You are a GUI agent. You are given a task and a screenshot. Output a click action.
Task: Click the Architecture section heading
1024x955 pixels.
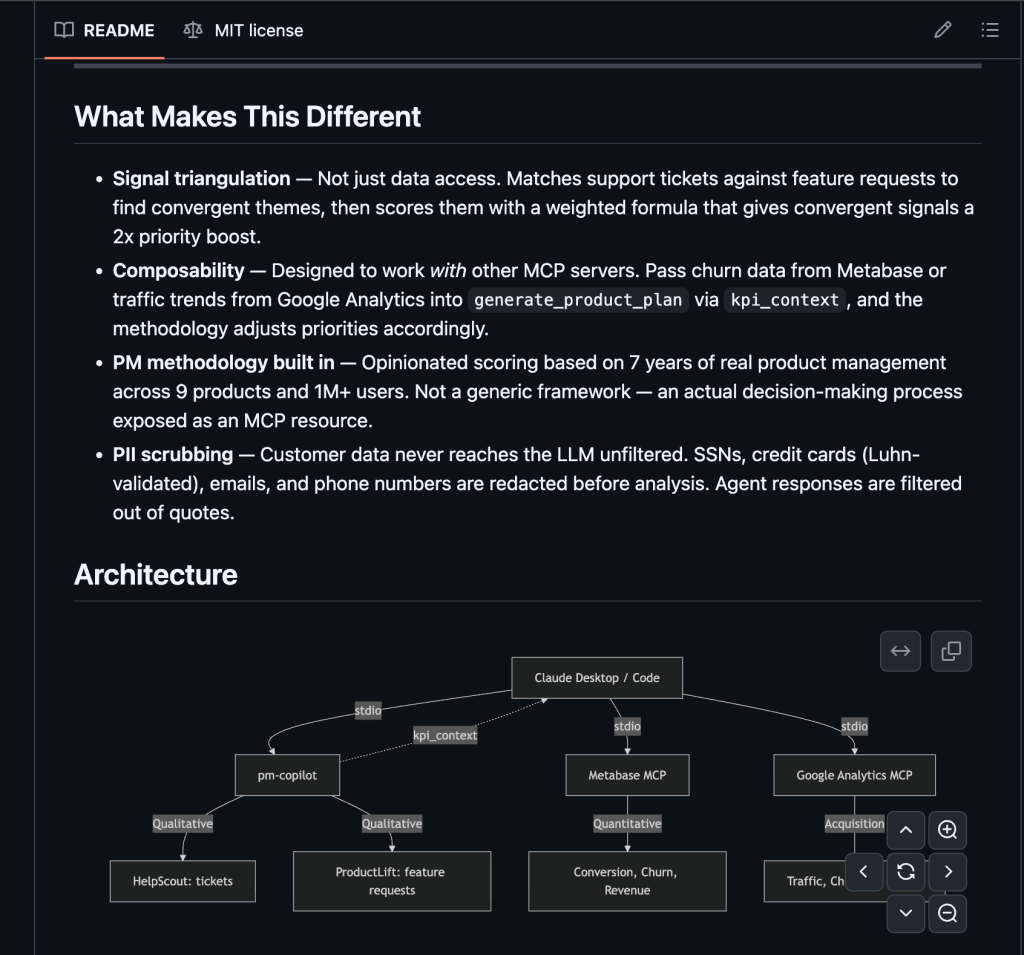click(x=156, y=575)
